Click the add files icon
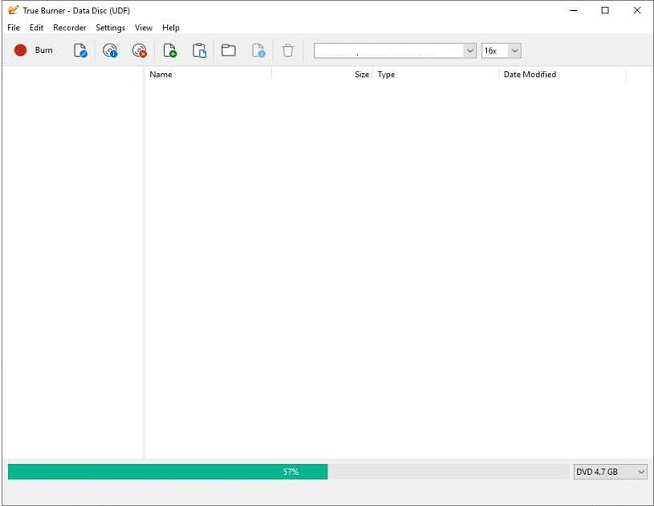 point(170,50)
